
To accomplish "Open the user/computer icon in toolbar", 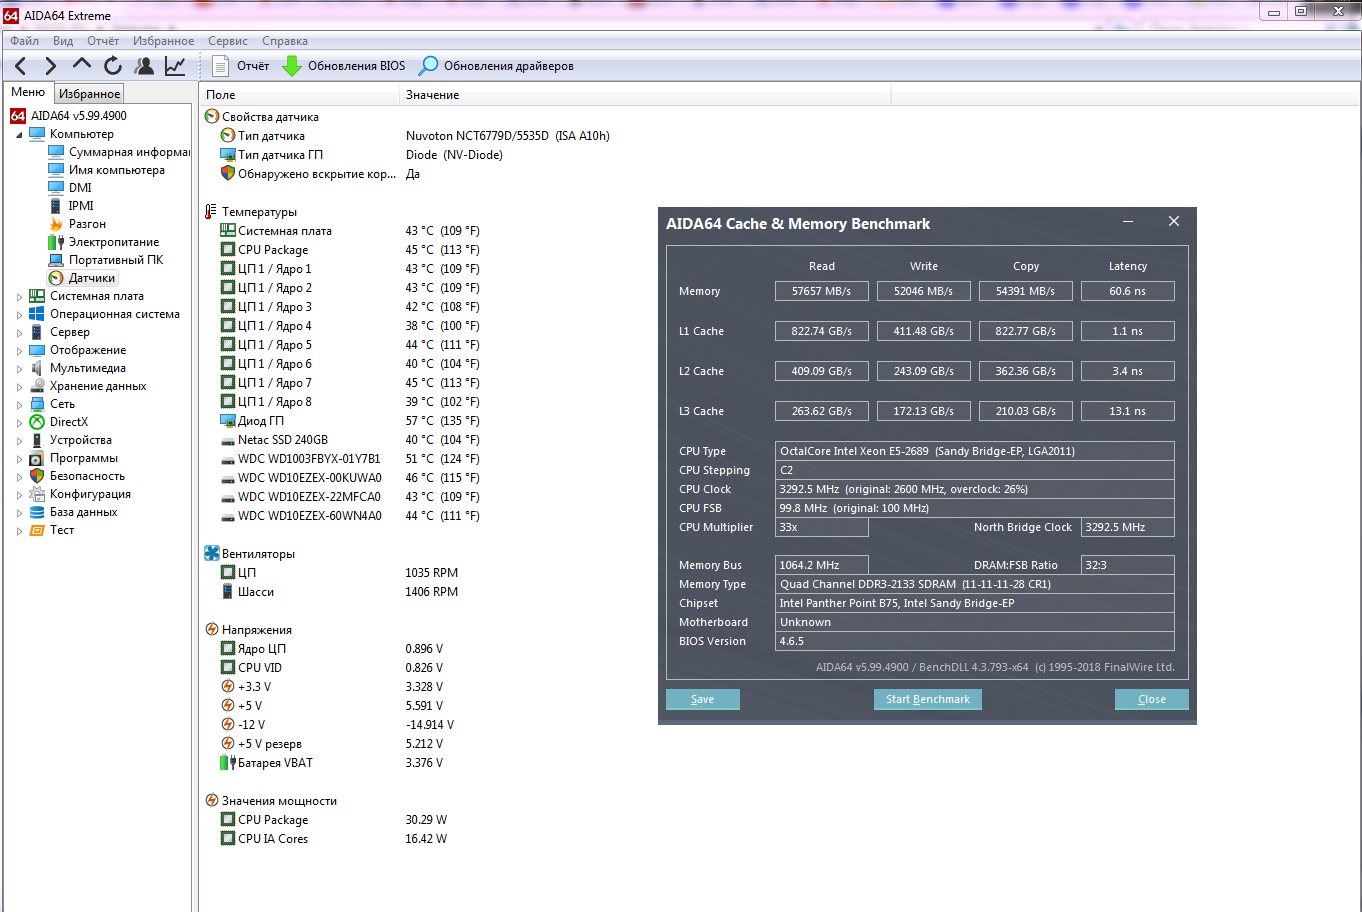I will [x=144, y=66].
